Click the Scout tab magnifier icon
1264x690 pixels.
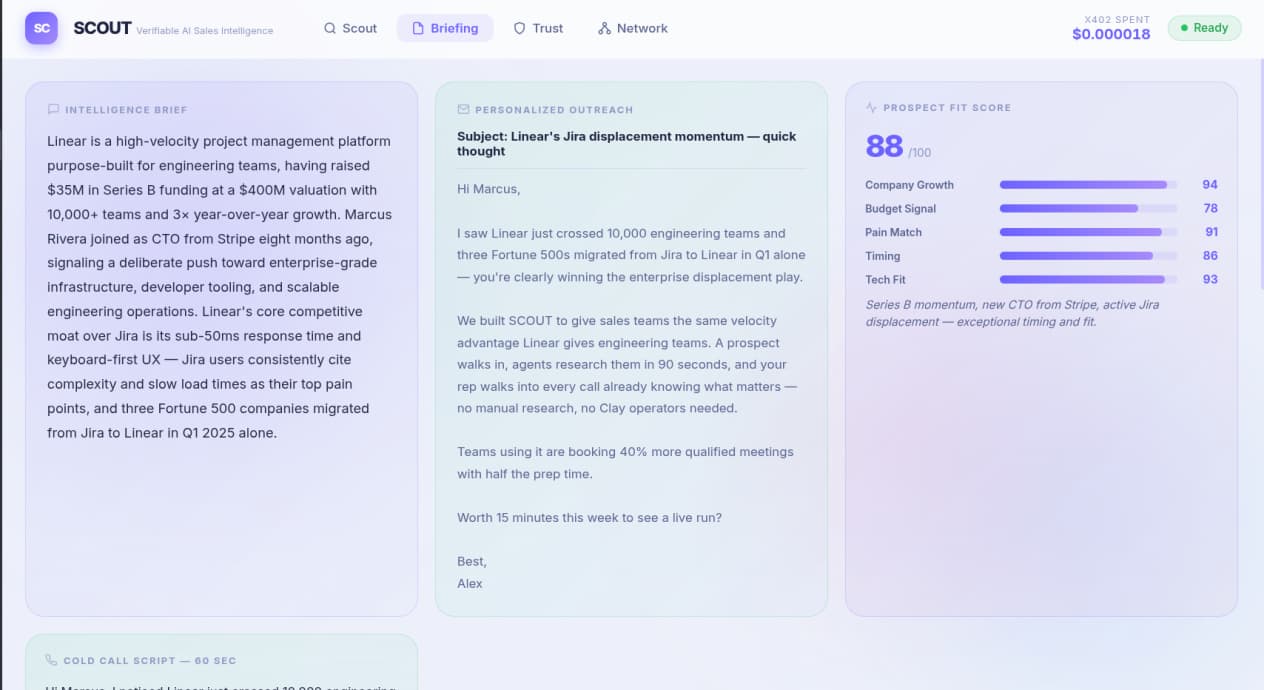[330, 28]
